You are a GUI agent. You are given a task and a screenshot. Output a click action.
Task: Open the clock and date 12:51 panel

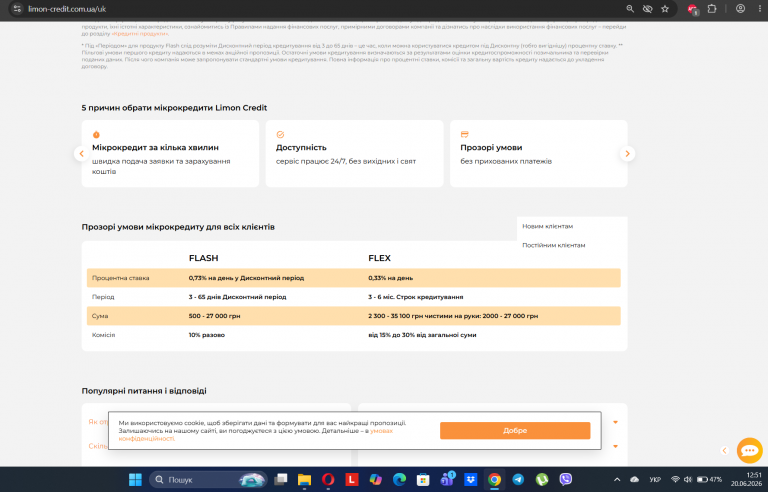(746, 479)
